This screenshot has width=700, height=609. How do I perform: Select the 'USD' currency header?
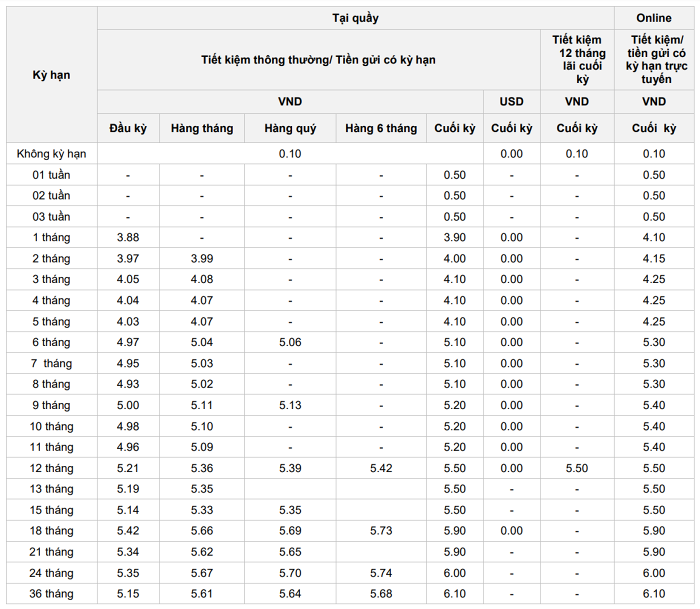pyautogui.click(x=511, y=101)
